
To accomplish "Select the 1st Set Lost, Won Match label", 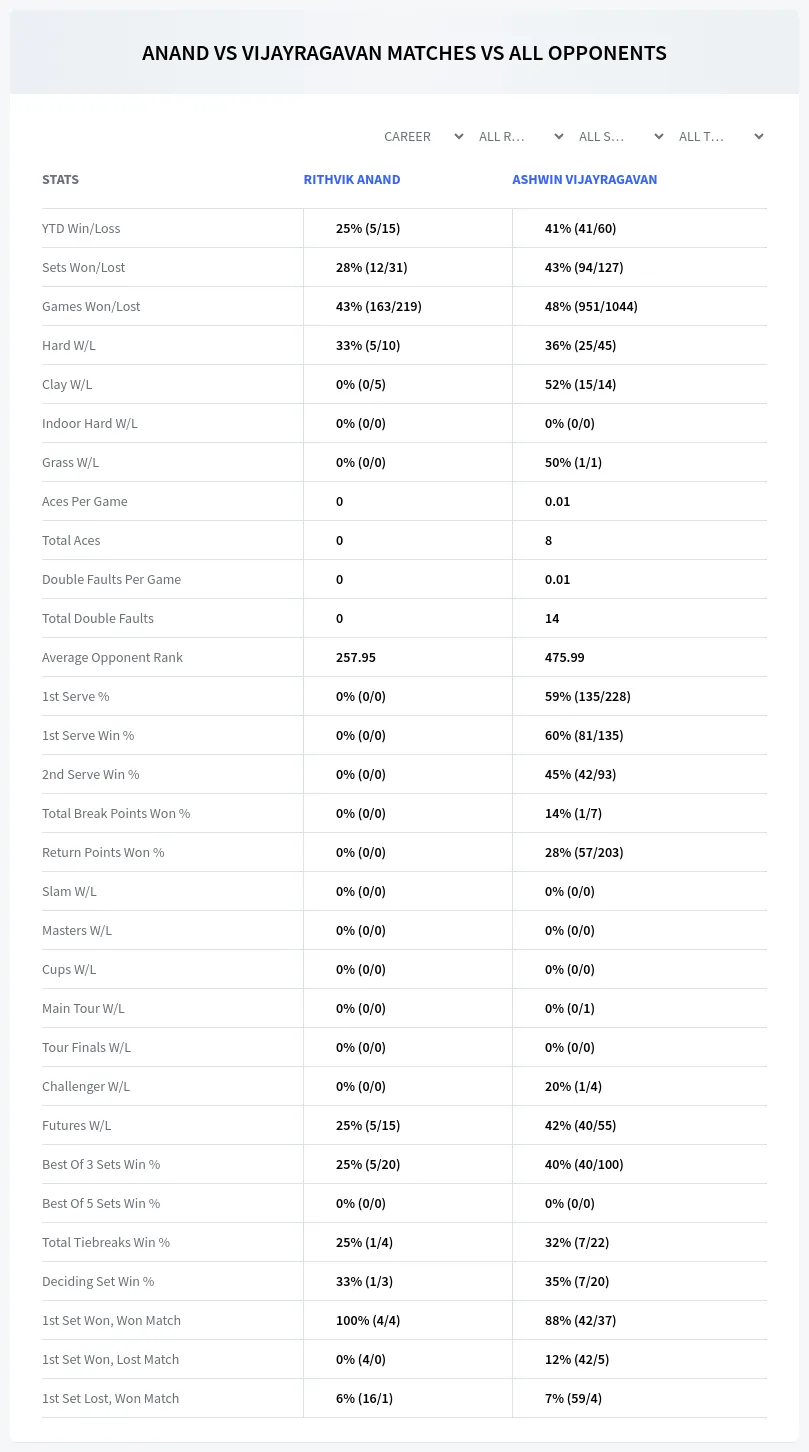I will coord(111,1398).
